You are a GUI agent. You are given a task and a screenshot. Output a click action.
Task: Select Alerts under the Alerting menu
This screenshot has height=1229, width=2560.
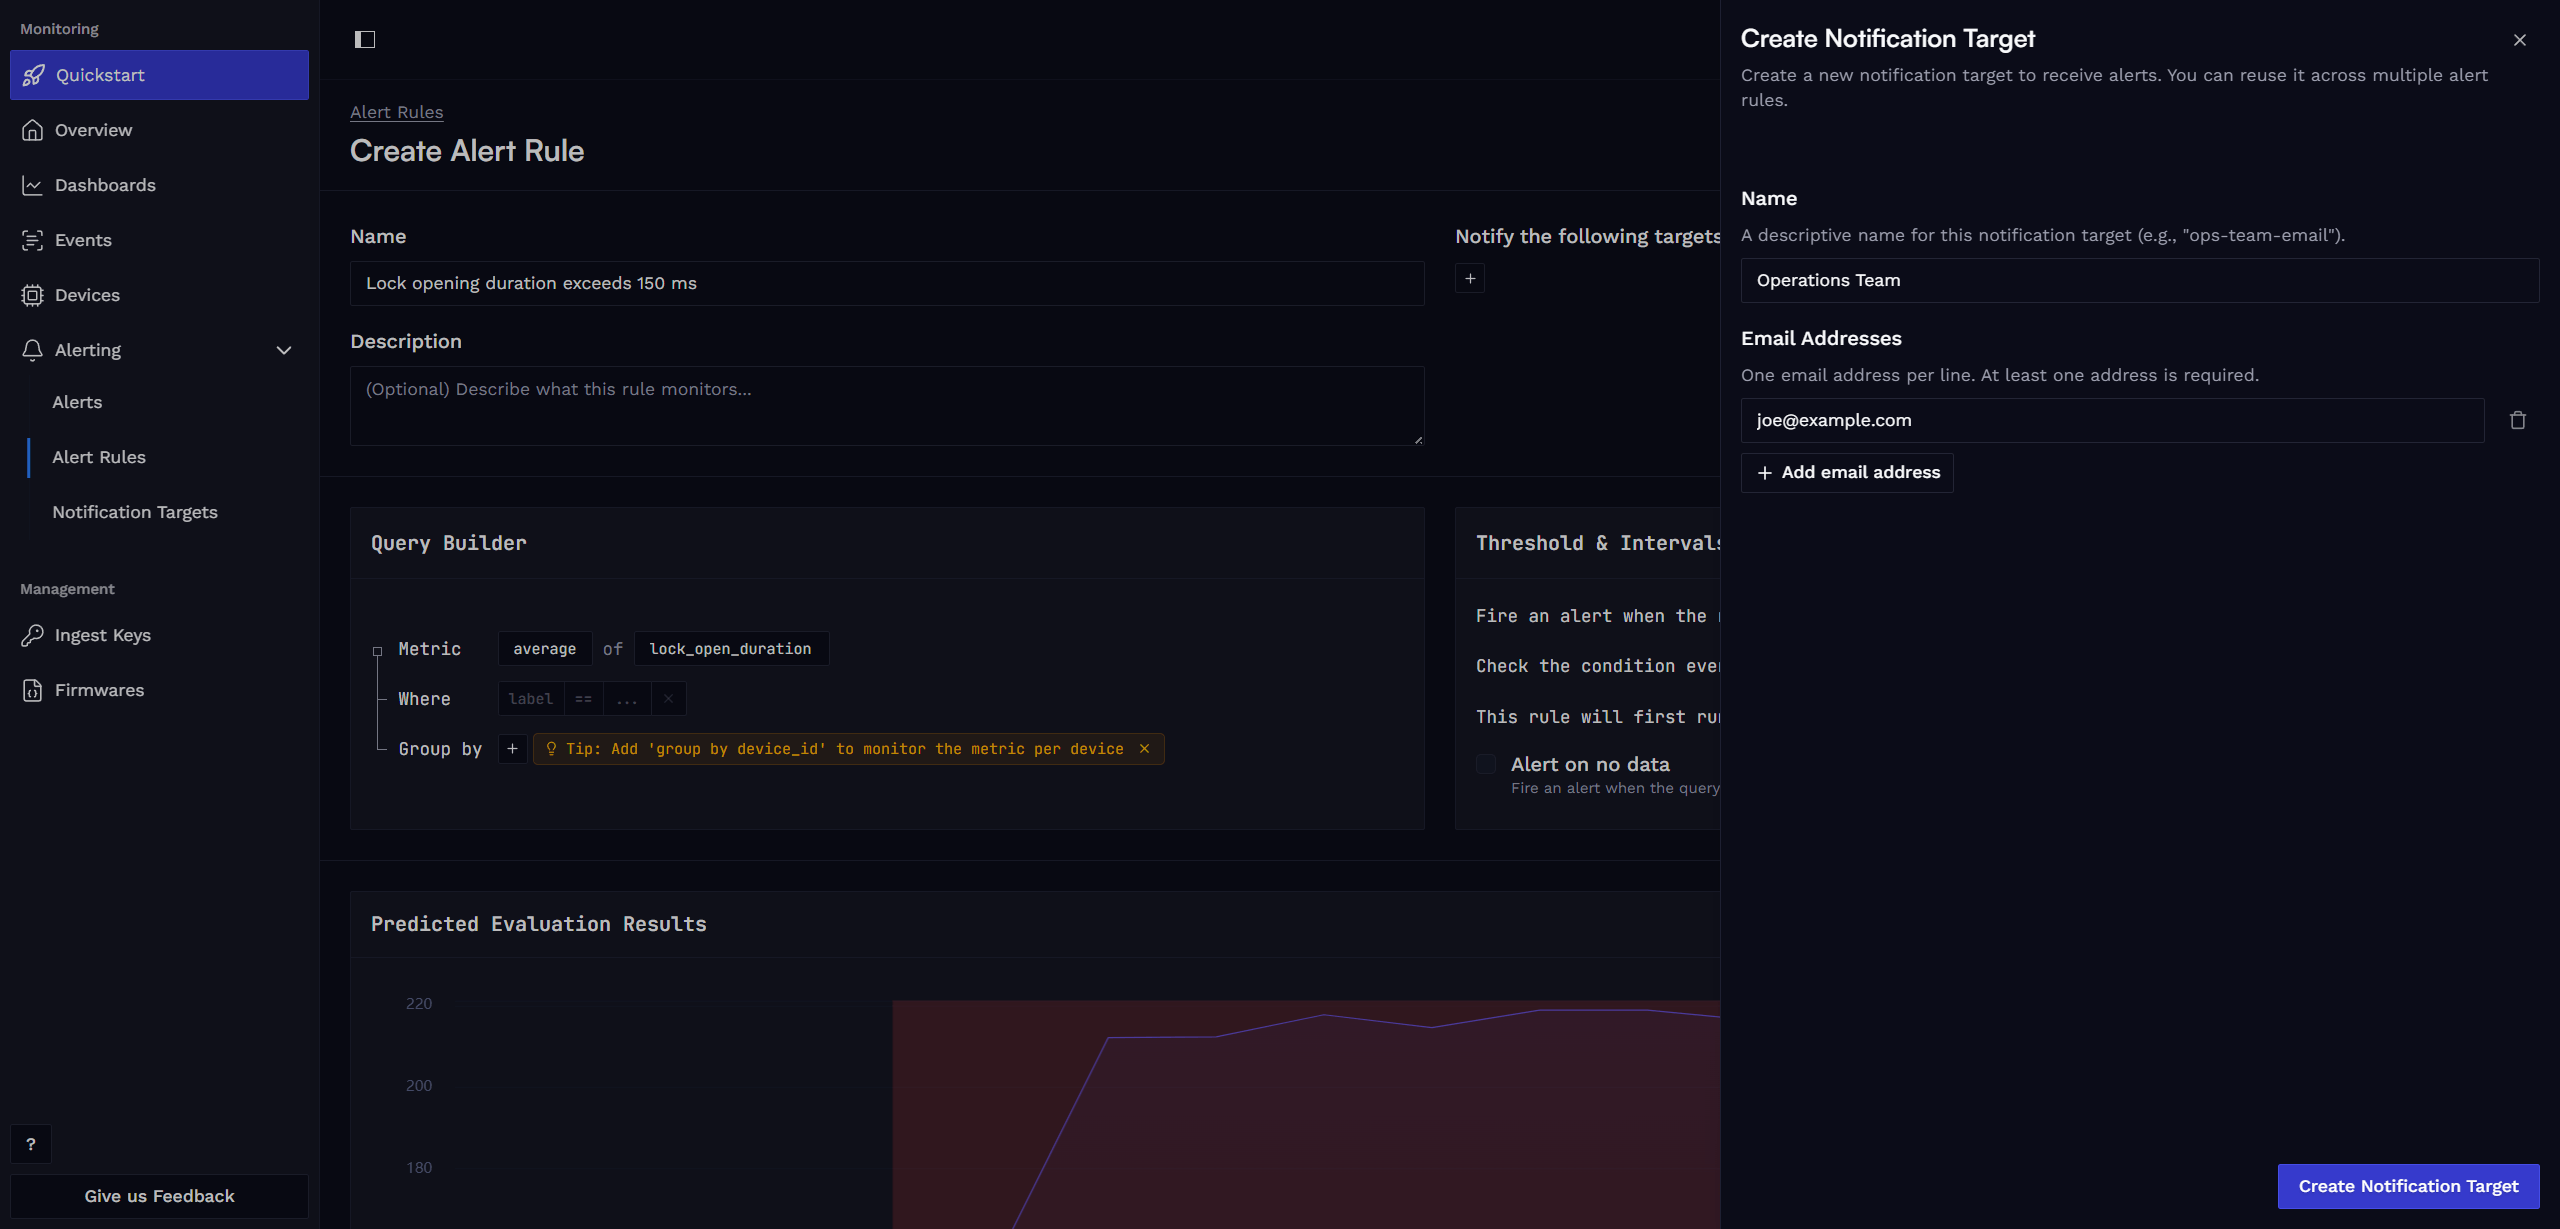pos(77,402)
